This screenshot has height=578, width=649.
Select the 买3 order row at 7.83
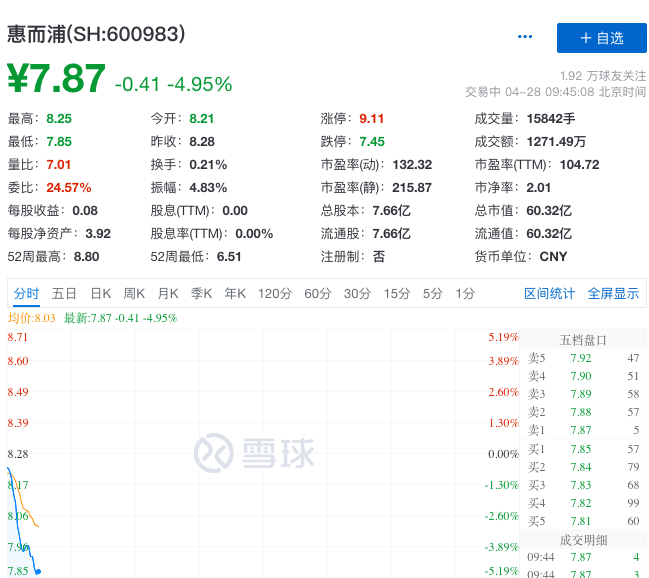tap(583, 485)
